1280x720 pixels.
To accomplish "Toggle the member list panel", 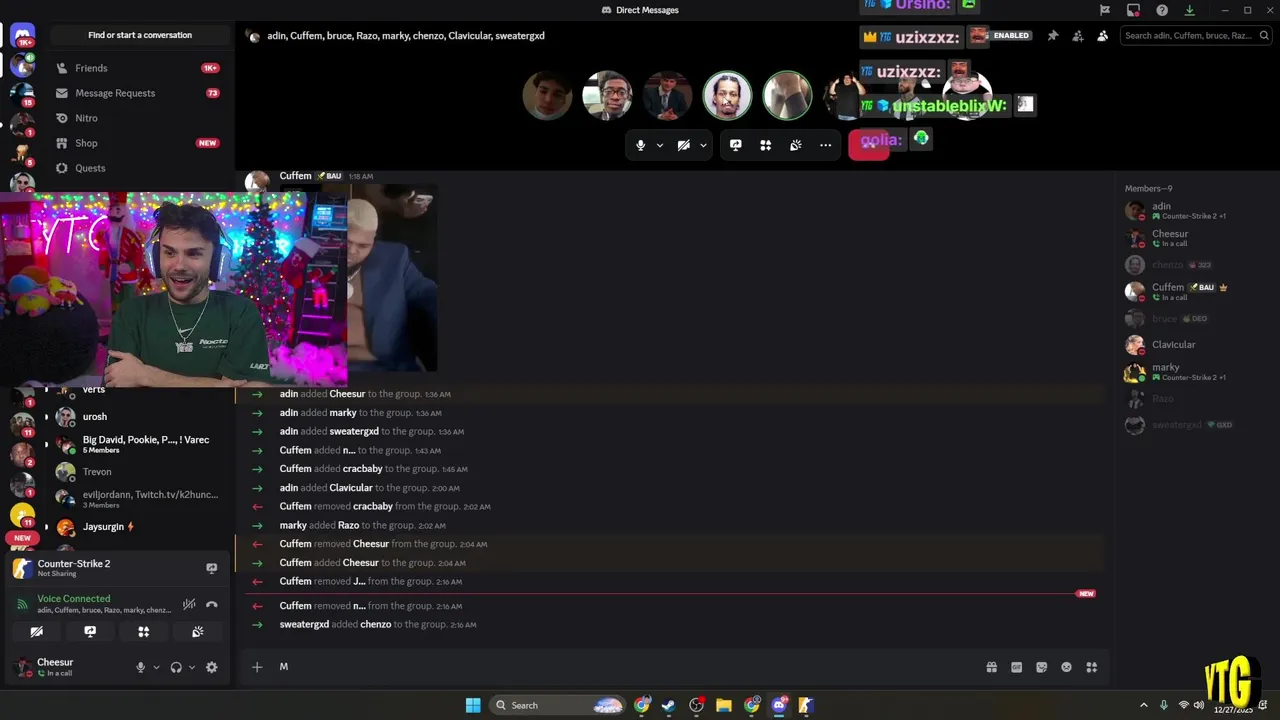I will pyautogui.click(x=1103, y=36).
